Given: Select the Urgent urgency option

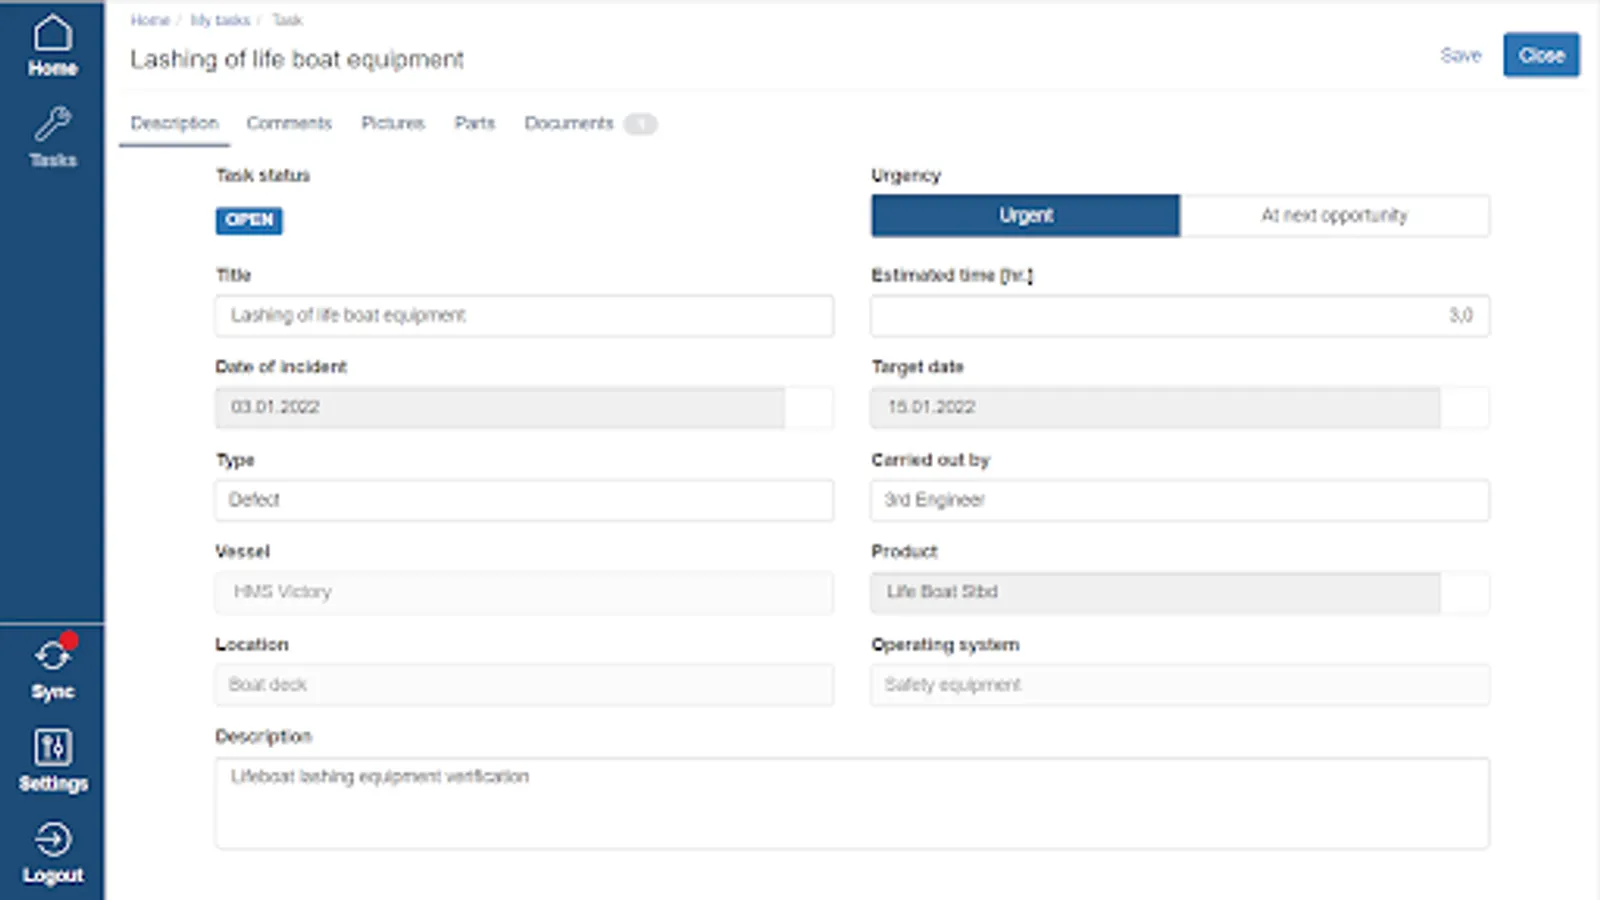Looking at the screenshot, I should click(x=1025, y=216).
